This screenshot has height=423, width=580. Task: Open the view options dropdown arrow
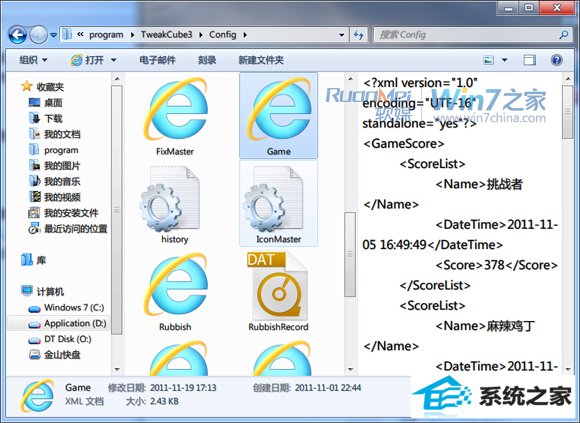click(x=504, y=60)
